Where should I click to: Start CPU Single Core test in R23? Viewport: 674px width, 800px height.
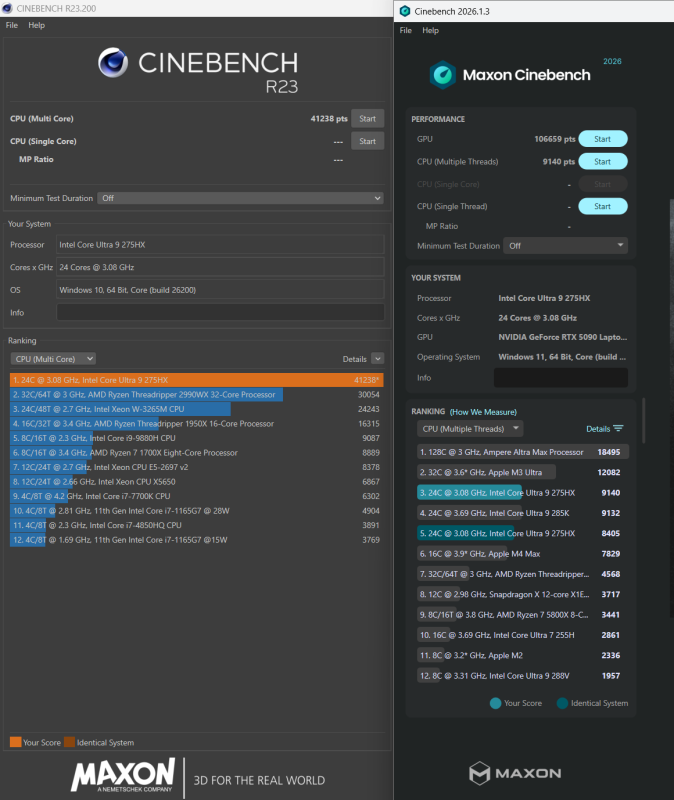pyautogui.click(x=367, y=141)
